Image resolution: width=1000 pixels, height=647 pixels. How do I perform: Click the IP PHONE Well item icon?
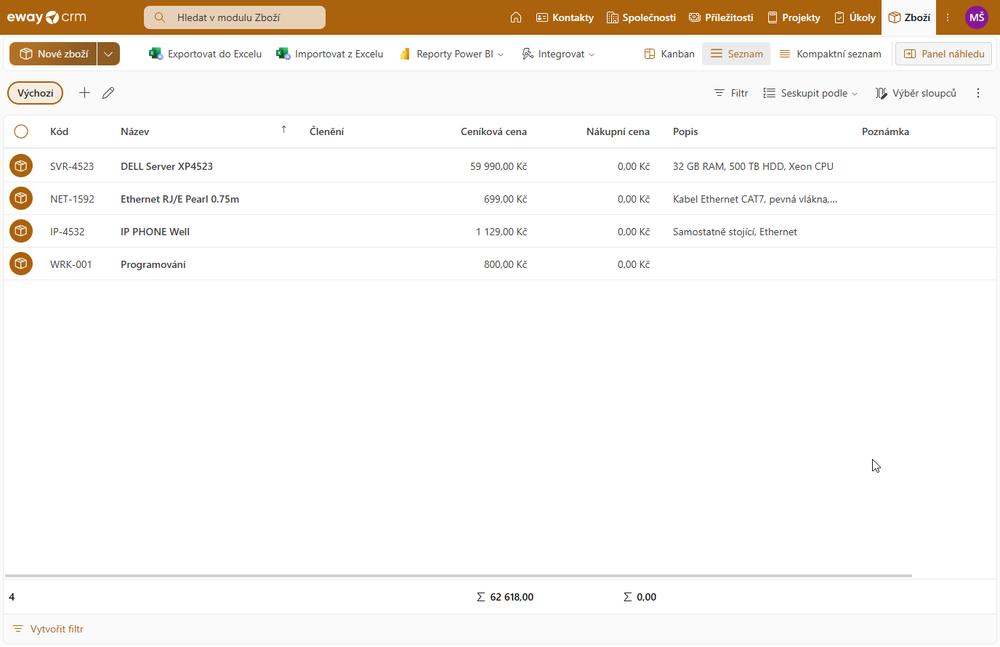tap(21, 231)
